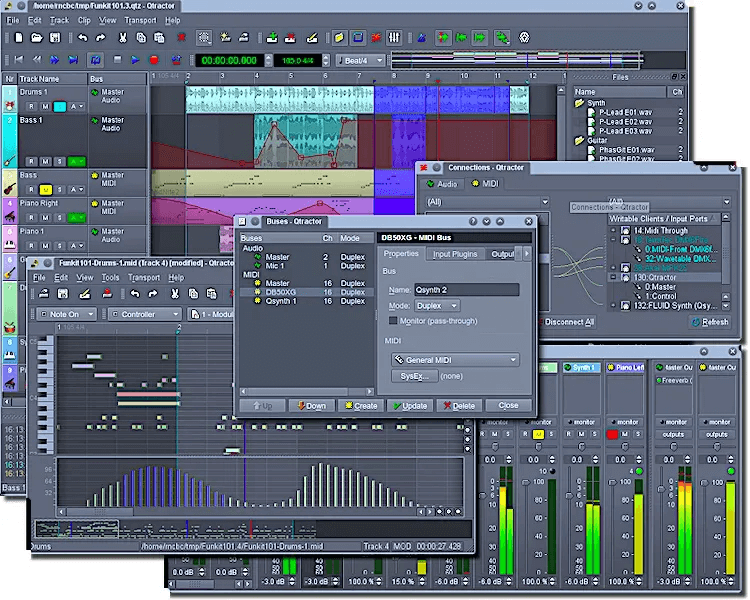750x600 pixels.
Task: Enable Monitor (pass-through) checkbox in Buses dialog
Action: pos(393,321)
